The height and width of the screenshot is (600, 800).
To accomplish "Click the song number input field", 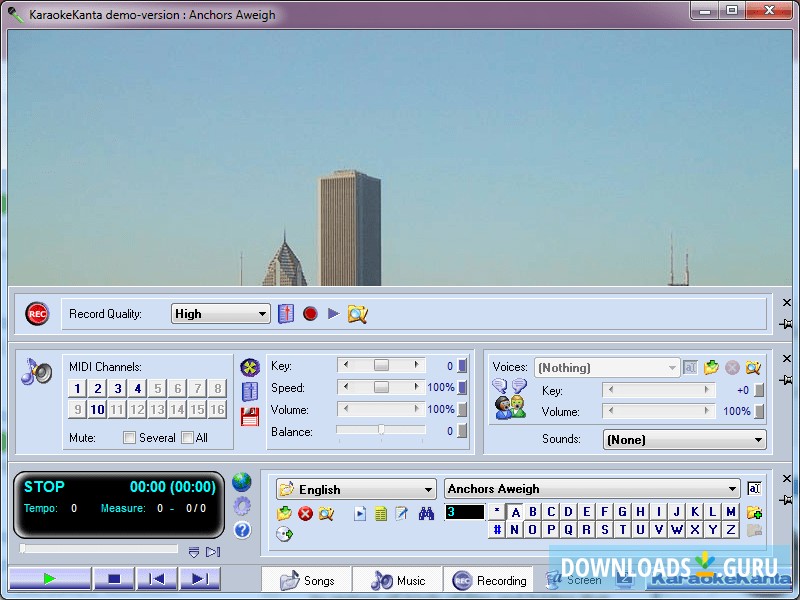I will pyautogui.click(x=464, y=512).
